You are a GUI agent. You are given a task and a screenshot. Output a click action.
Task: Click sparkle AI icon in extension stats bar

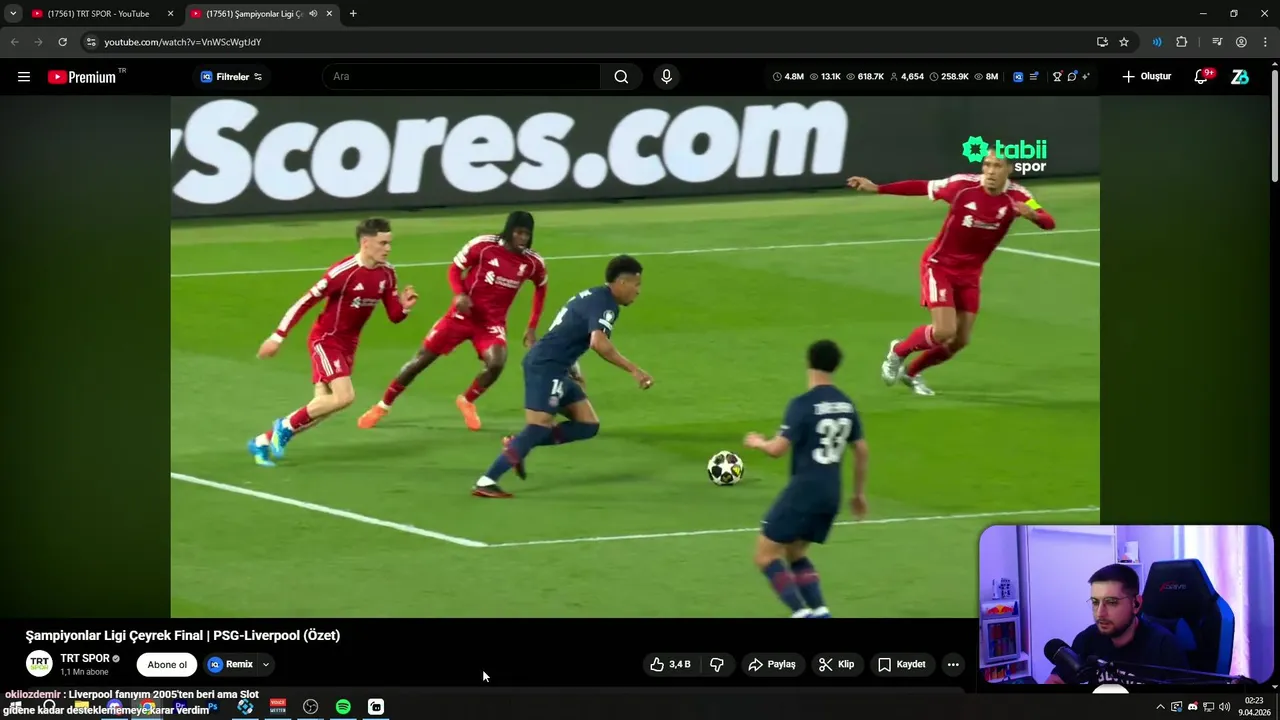pyautogui.click(x=1086, y=76)
